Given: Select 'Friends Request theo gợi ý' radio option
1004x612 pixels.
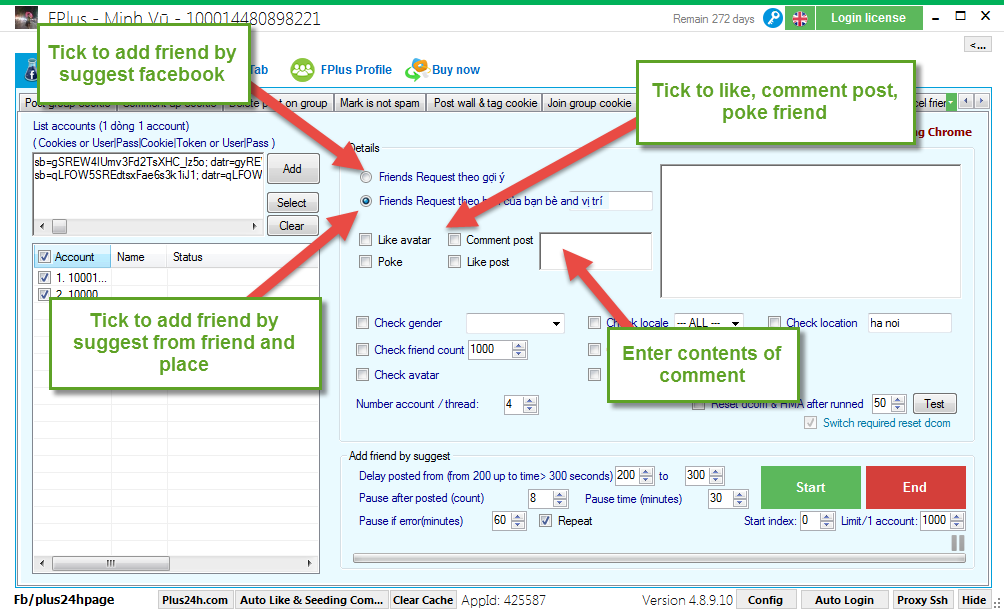Looking at the screenshot, I should tap(366, 177).
